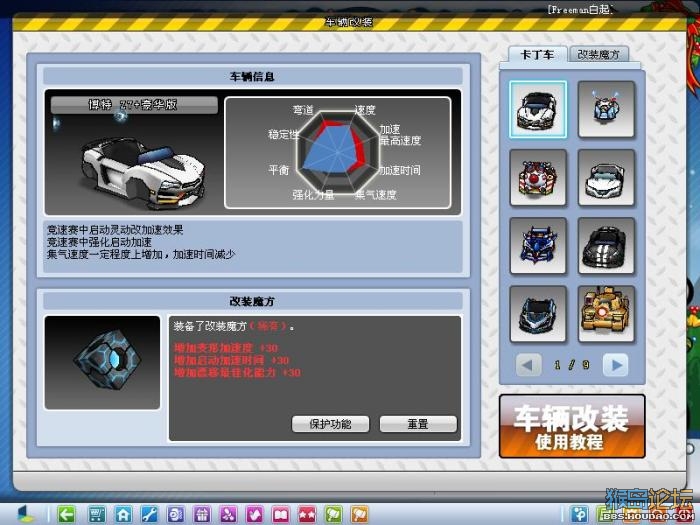Viewport: 700px width, 525px height.
Task: Click the cube logo at taskbar start
Action: click(26, 514)
